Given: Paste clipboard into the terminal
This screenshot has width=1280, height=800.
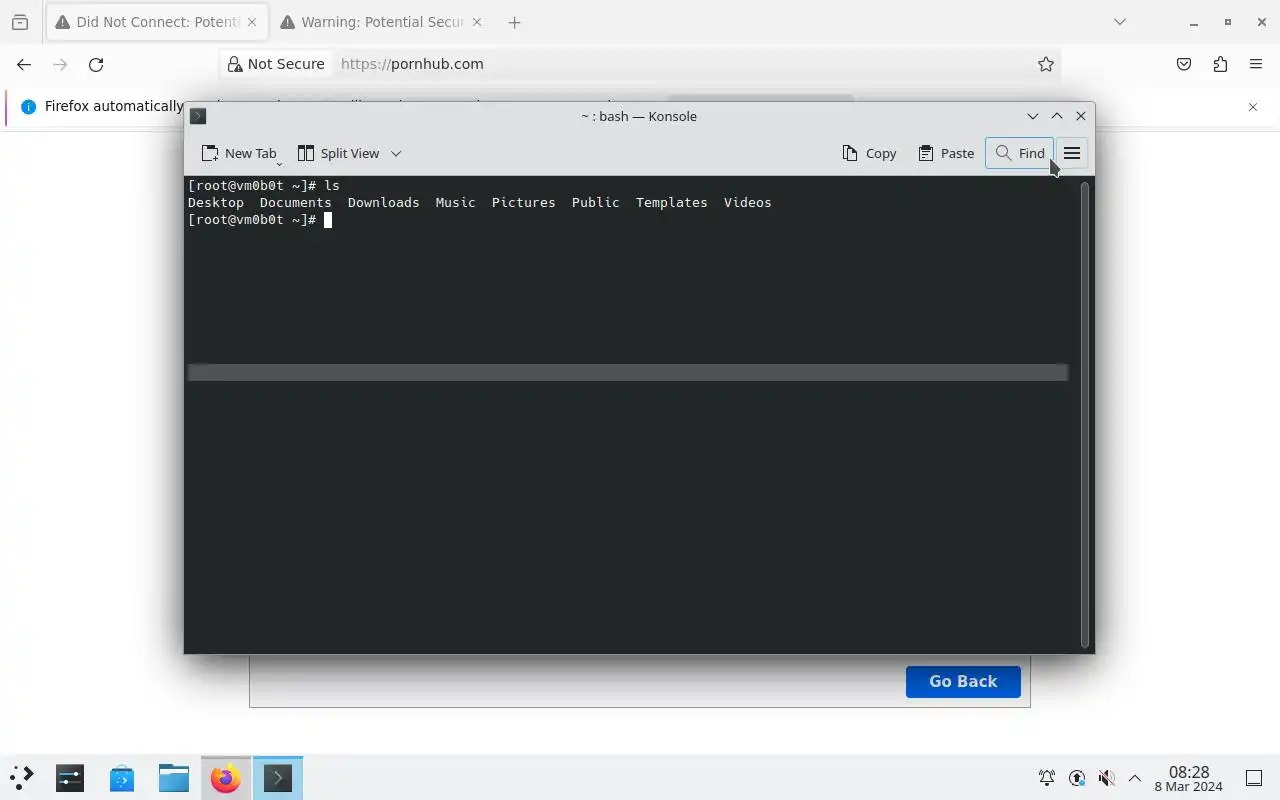Looking at the screenshot, I should (946, 153).
